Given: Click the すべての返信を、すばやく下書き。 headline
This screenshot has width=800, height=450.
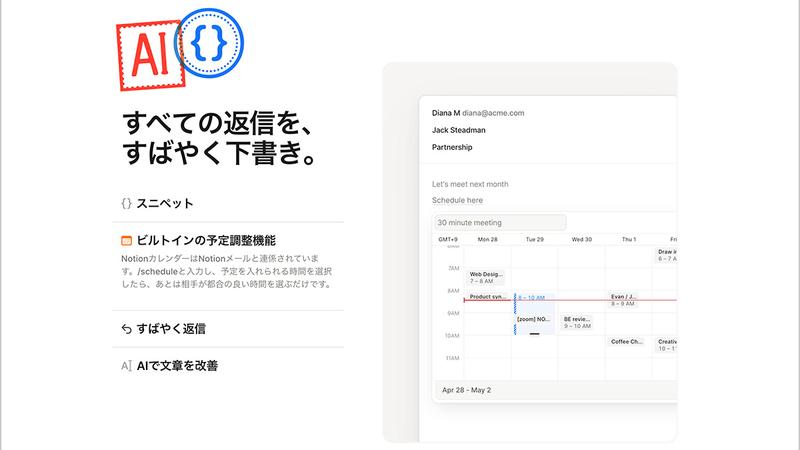Looking at the screenshot, I should (220, 138).
